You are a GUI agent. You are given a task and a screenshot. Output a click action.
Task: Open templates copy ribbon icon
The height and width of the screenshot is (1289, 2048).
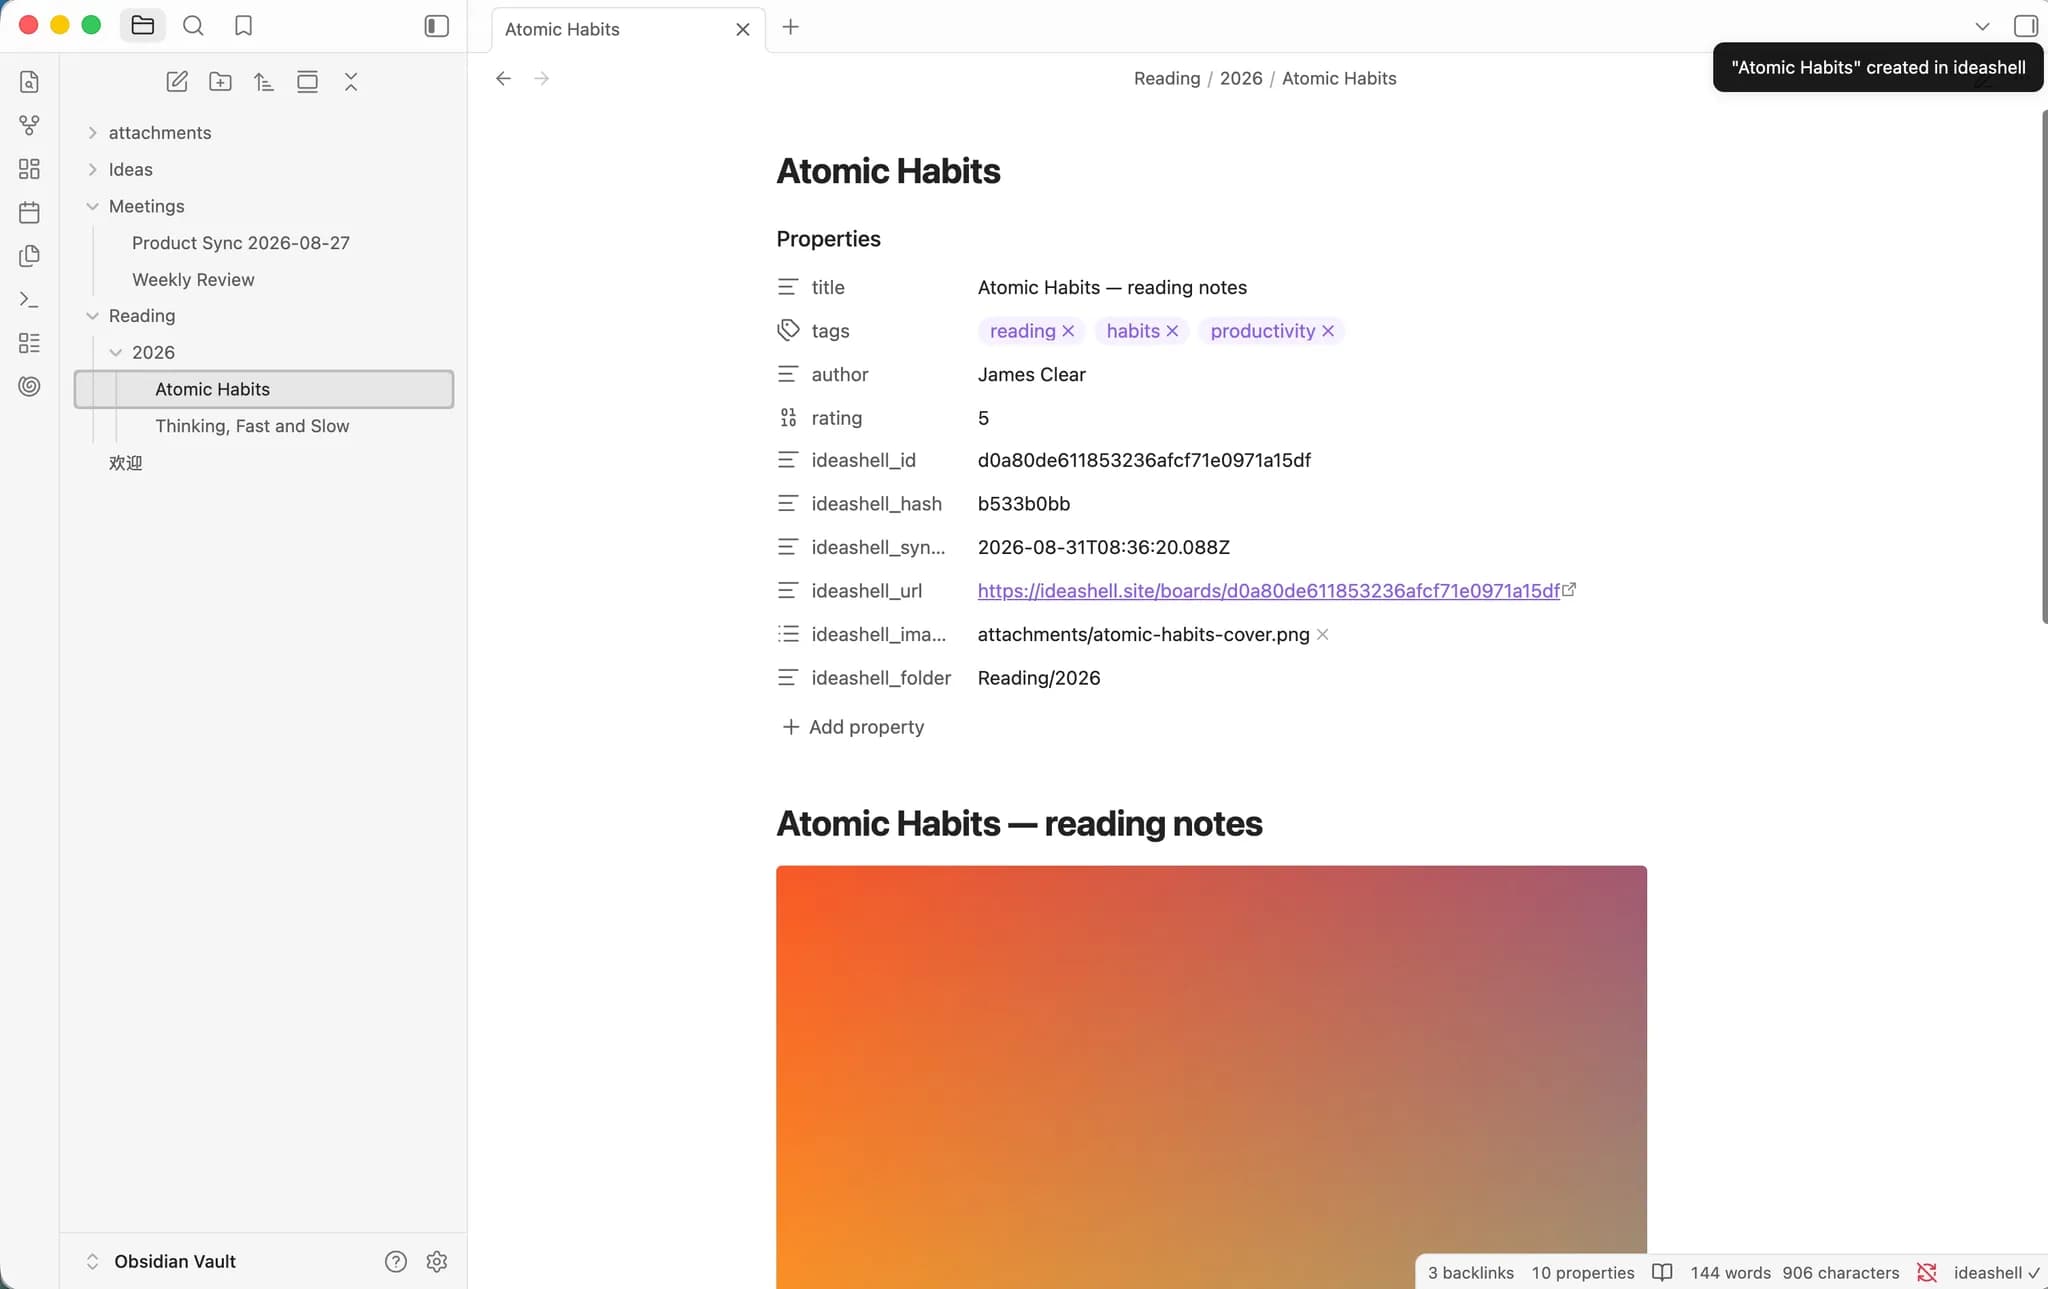click(x=29, y=256)
